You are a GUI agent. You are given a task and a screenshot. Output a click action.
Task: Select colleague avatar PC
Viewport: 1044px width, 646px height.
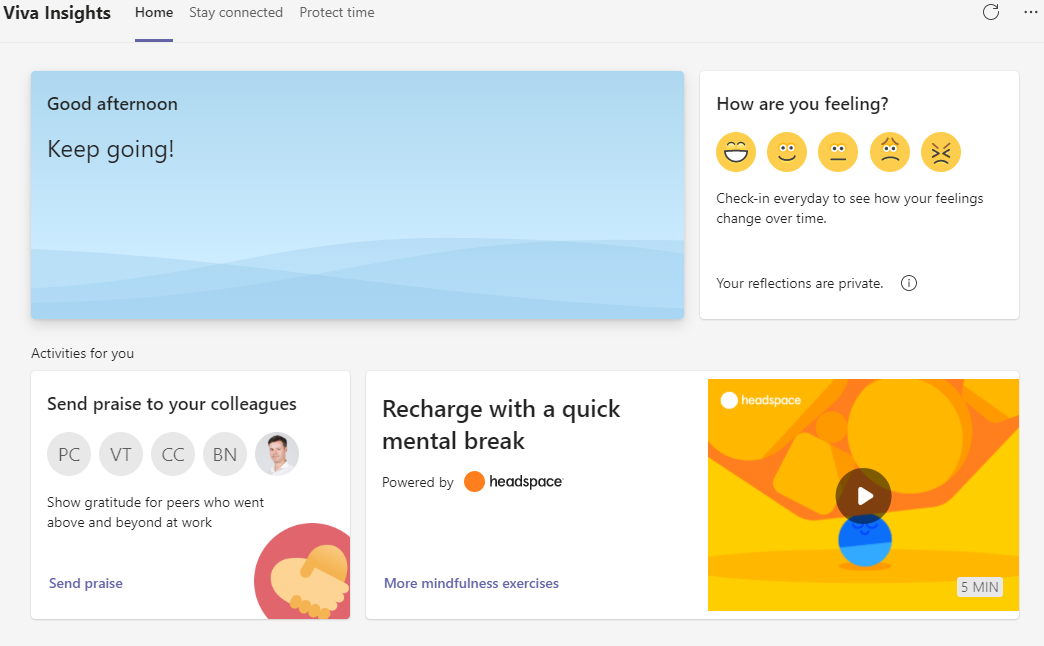tap(69, 454)
